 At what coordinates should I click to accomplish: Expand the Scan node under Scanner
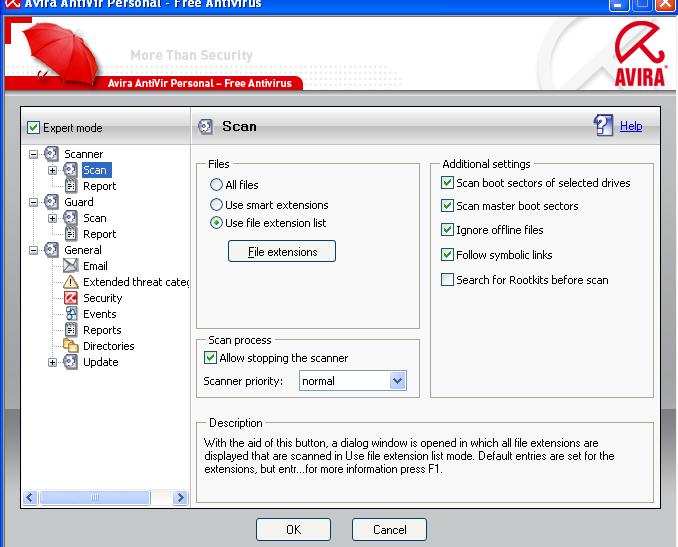click(x=52, y=170)
